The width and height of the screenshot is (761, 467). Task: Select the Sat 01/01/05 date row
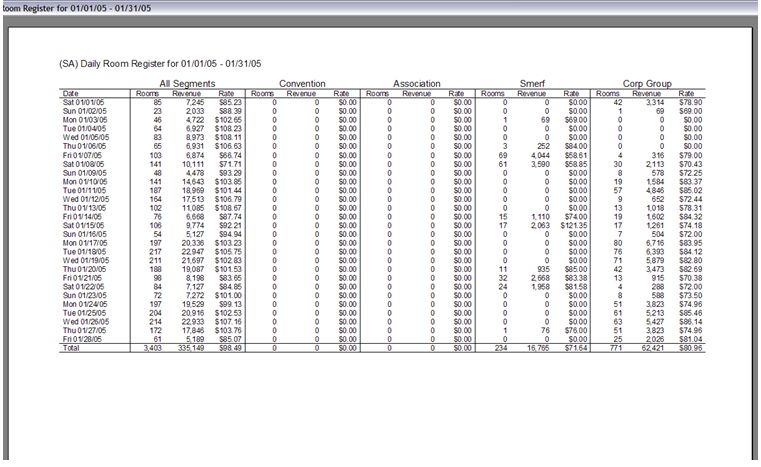pyautogui.click(x=83, y=101)
